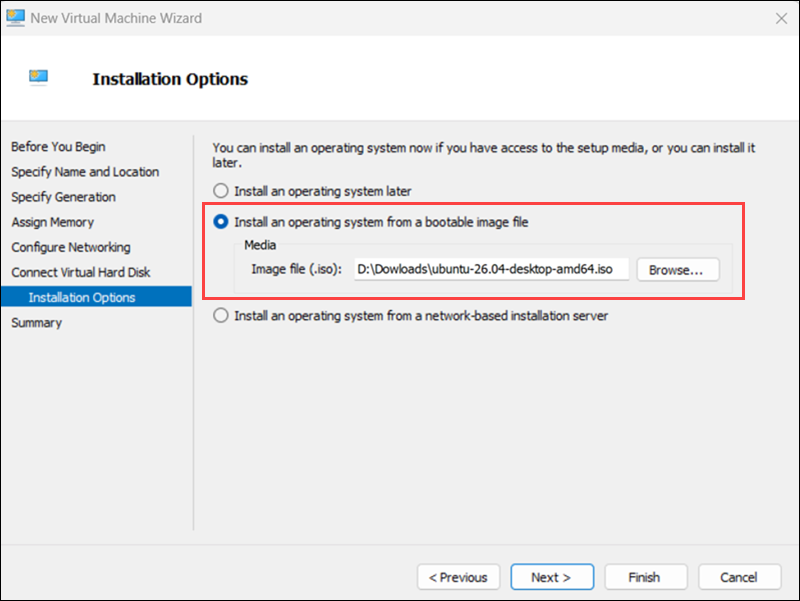Cancel the wizard
Screen dimensions: 800x601
point(740,577)
